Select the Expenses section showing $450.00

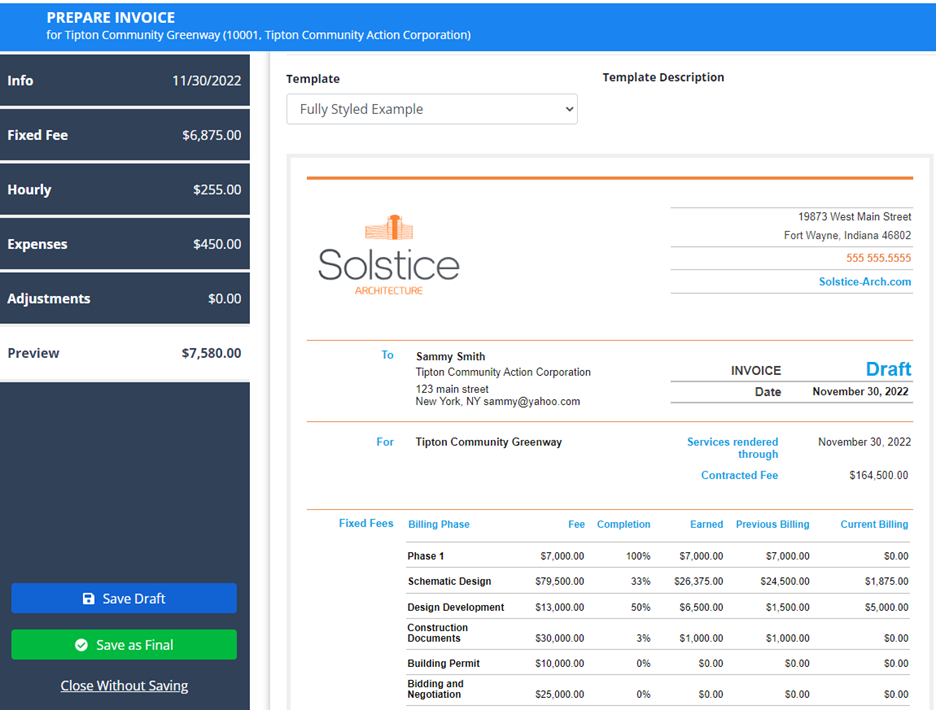coord(125,243)
